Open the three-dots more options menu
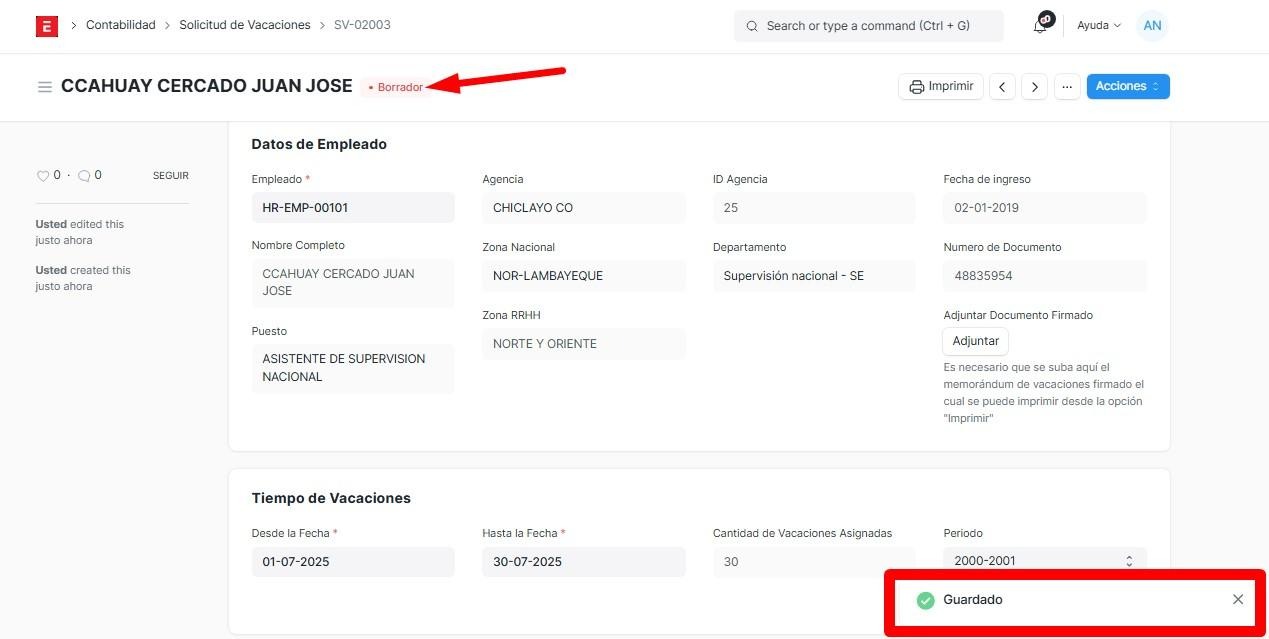The width and height of the screenshot is (1269, 639). click(x=1067, y=87)
